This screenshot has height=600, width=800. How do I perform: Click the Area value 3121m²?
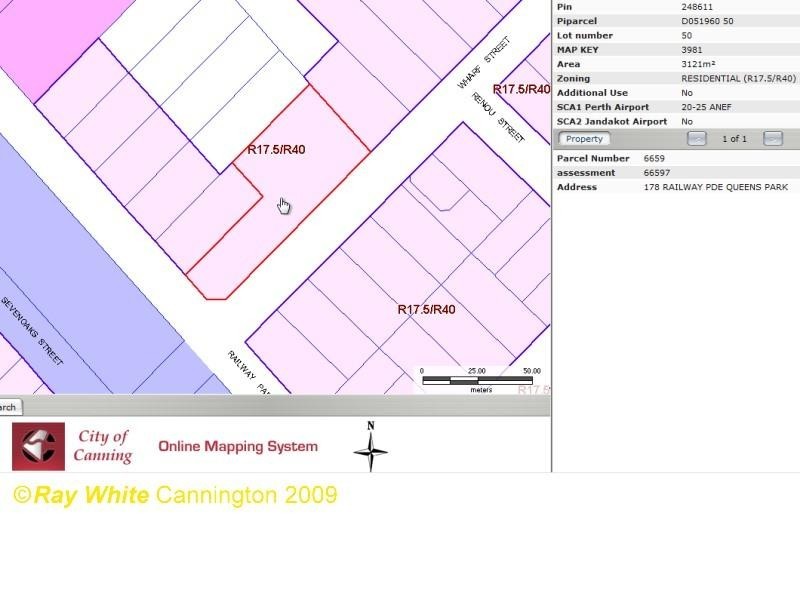701,64
